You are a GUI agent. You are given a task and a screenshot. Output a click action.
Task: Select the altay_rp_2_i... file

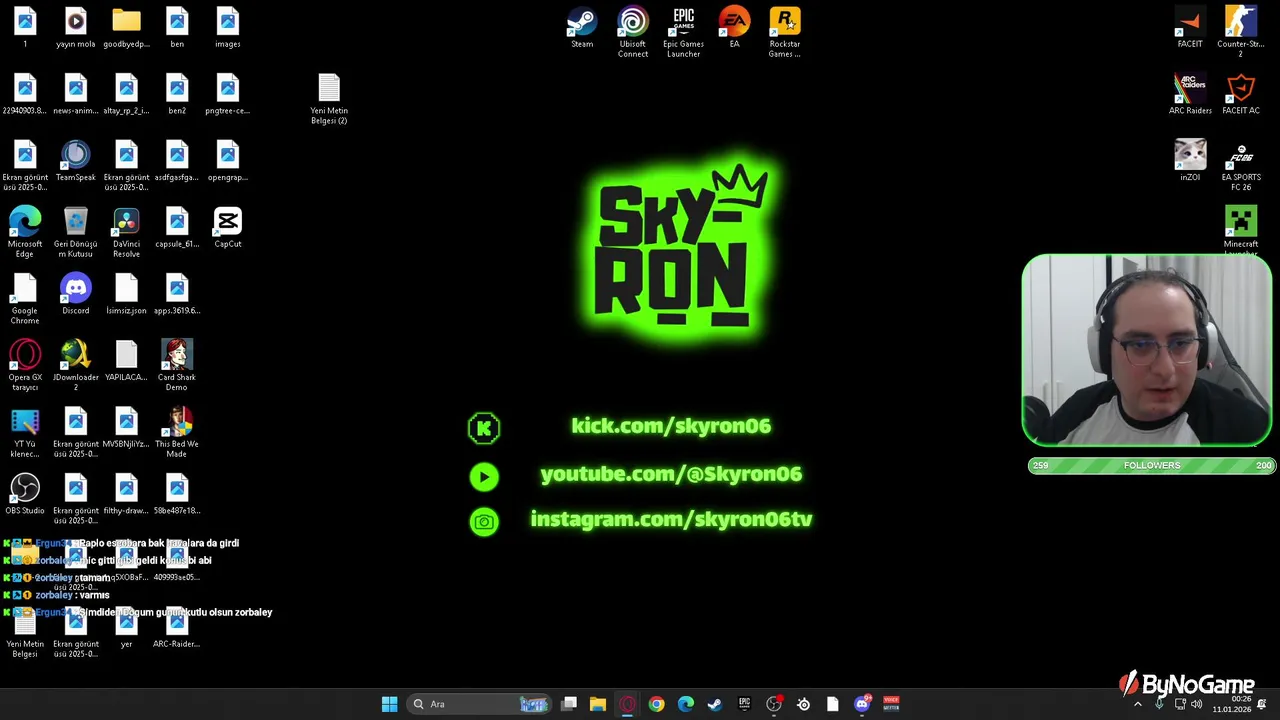click(126, 95)
